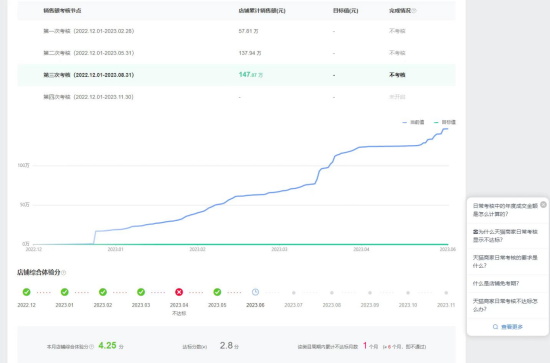
Task: Select the green check for 2023.01
Action: pyautogui.click(x=65, y=292)
